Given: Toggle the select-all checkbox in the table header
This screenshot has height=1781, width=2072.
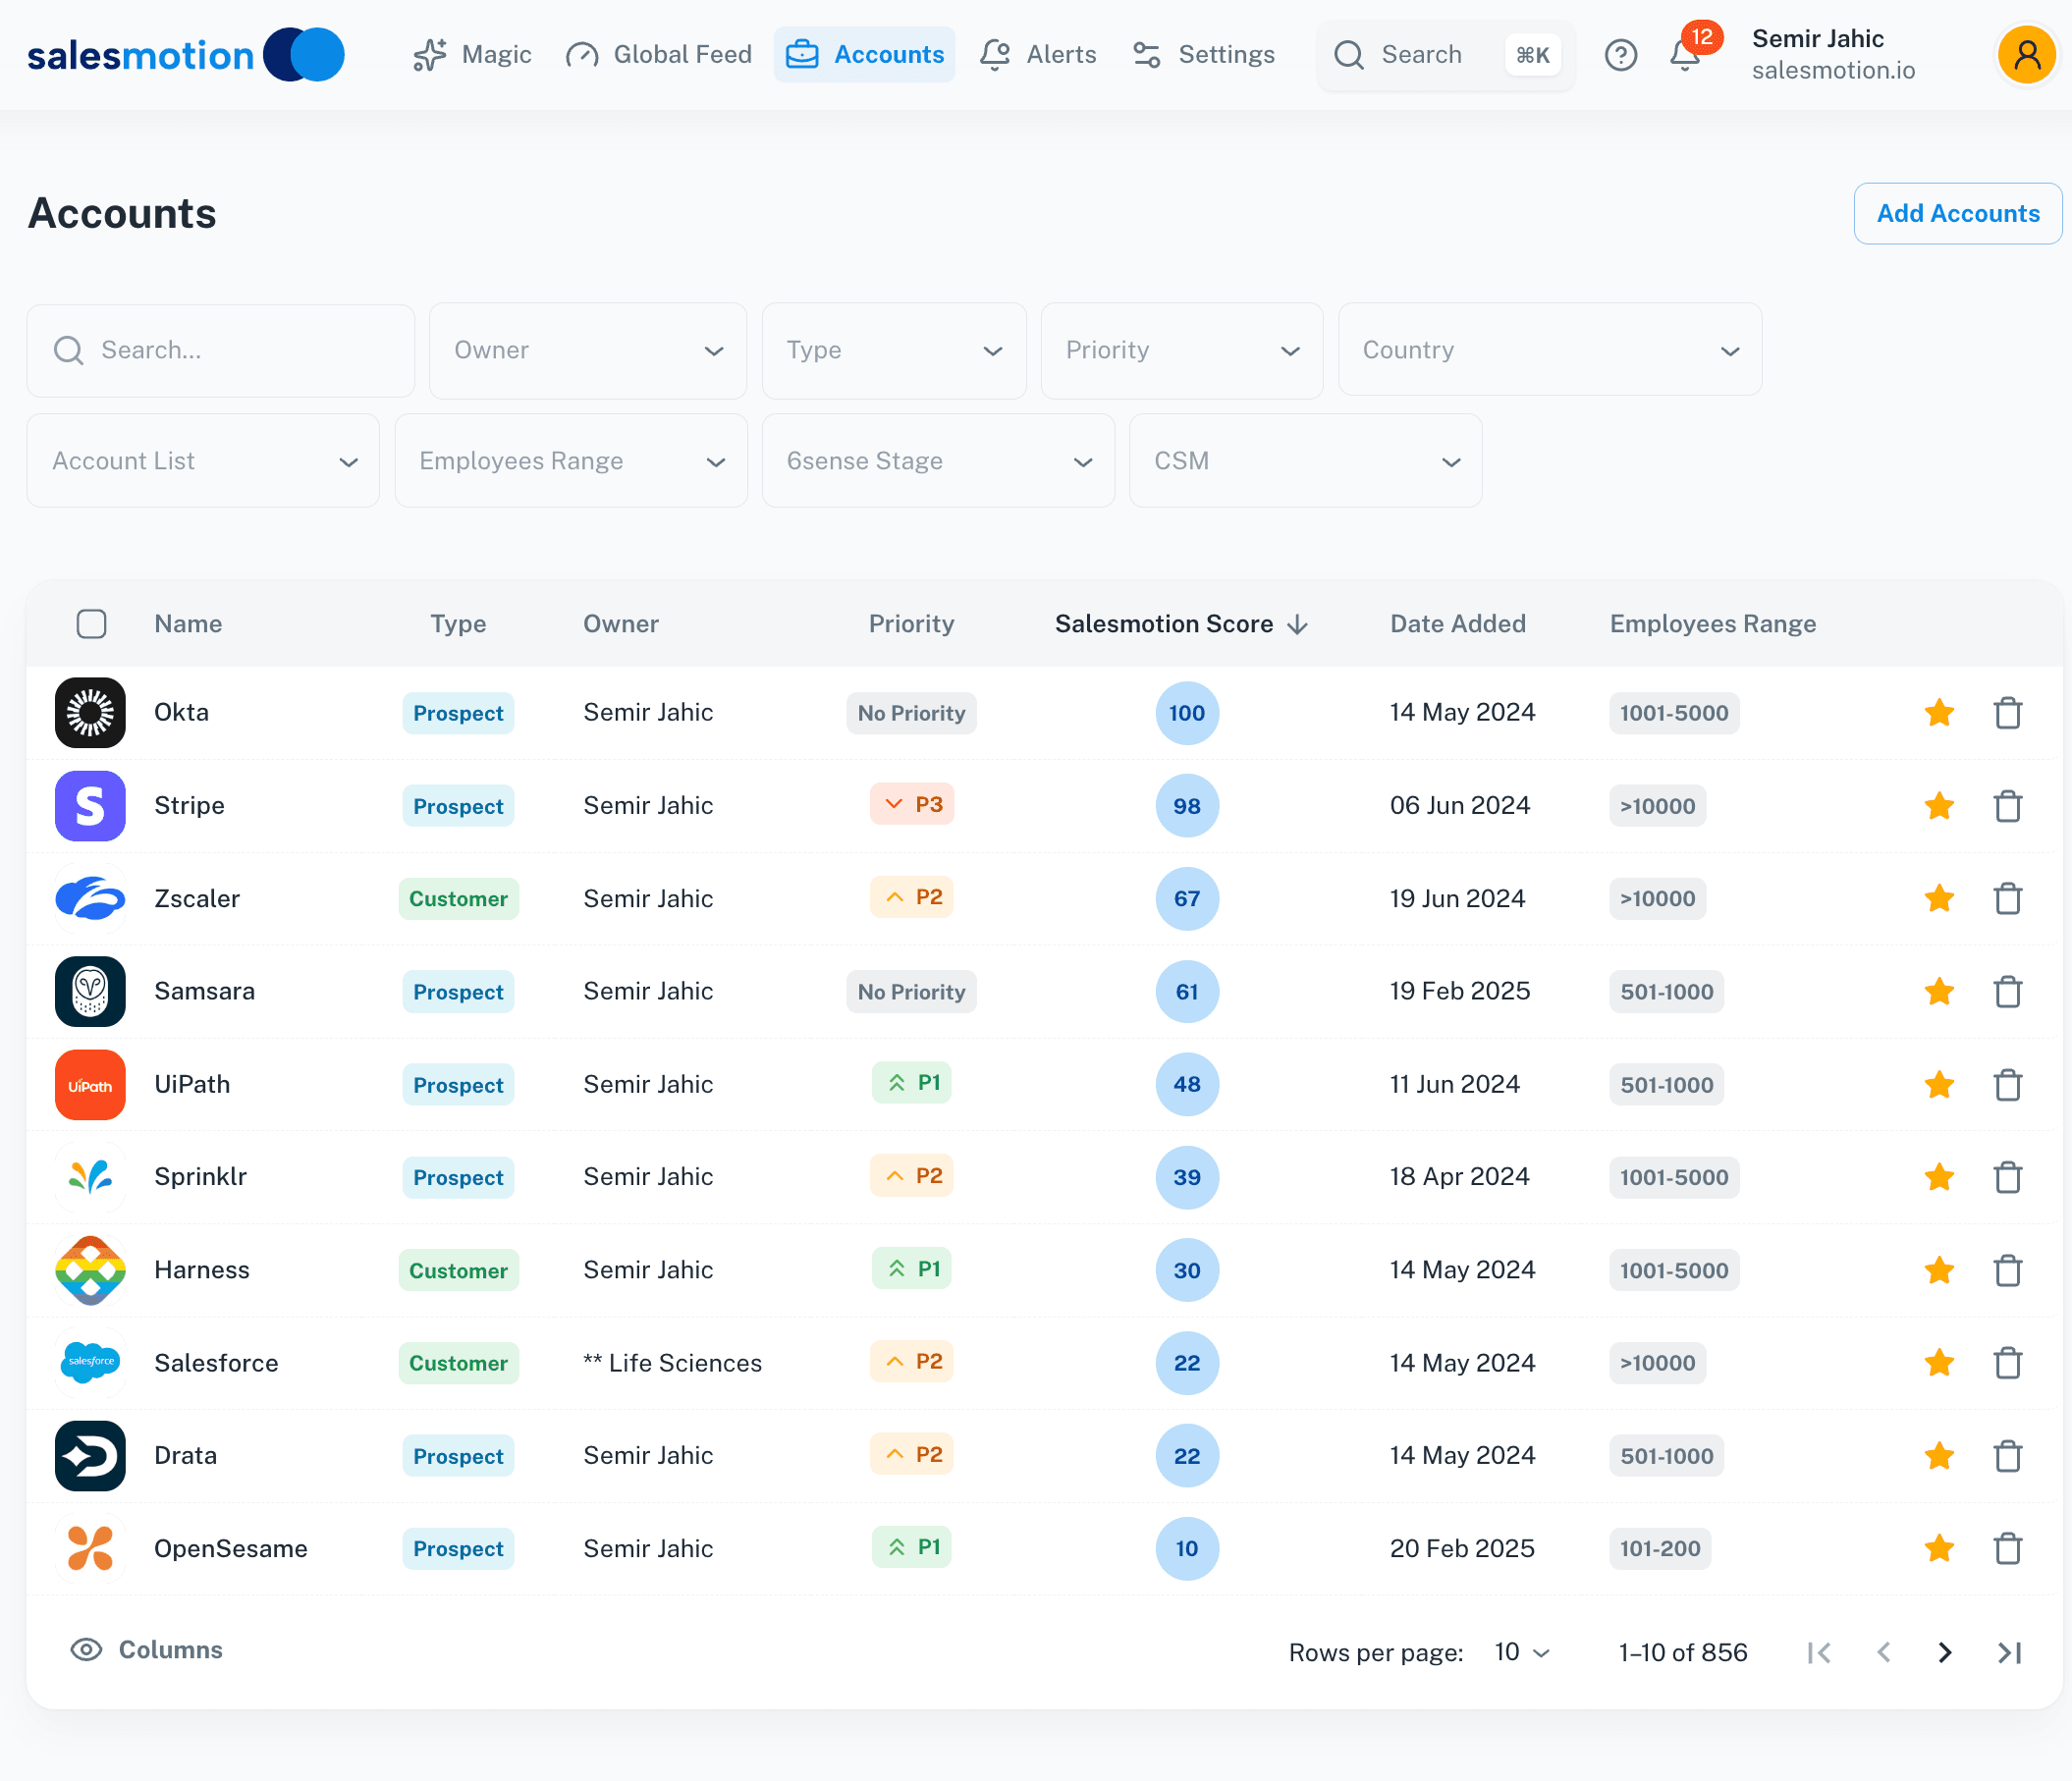Looking at the screenshot, I should click(x=91, y=623).
